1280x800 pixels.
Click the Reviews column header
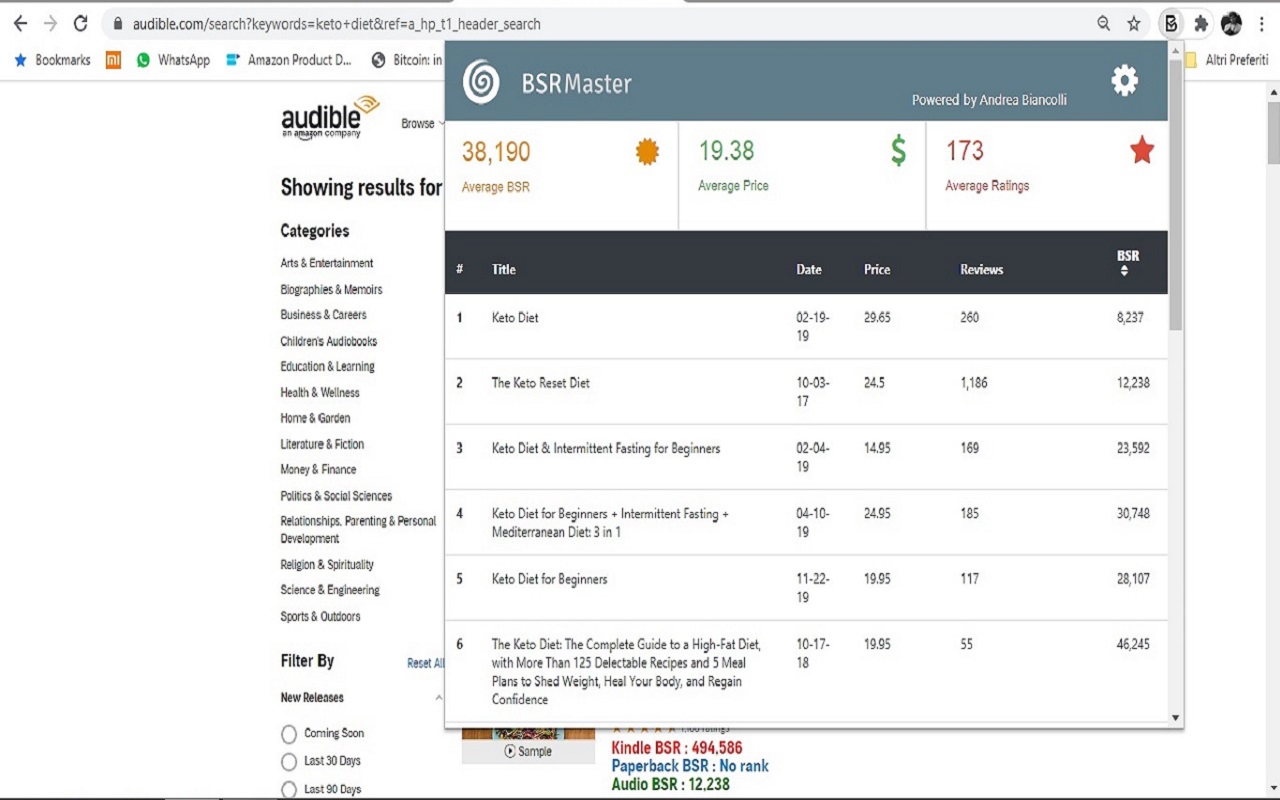click(x=982, y=270)
